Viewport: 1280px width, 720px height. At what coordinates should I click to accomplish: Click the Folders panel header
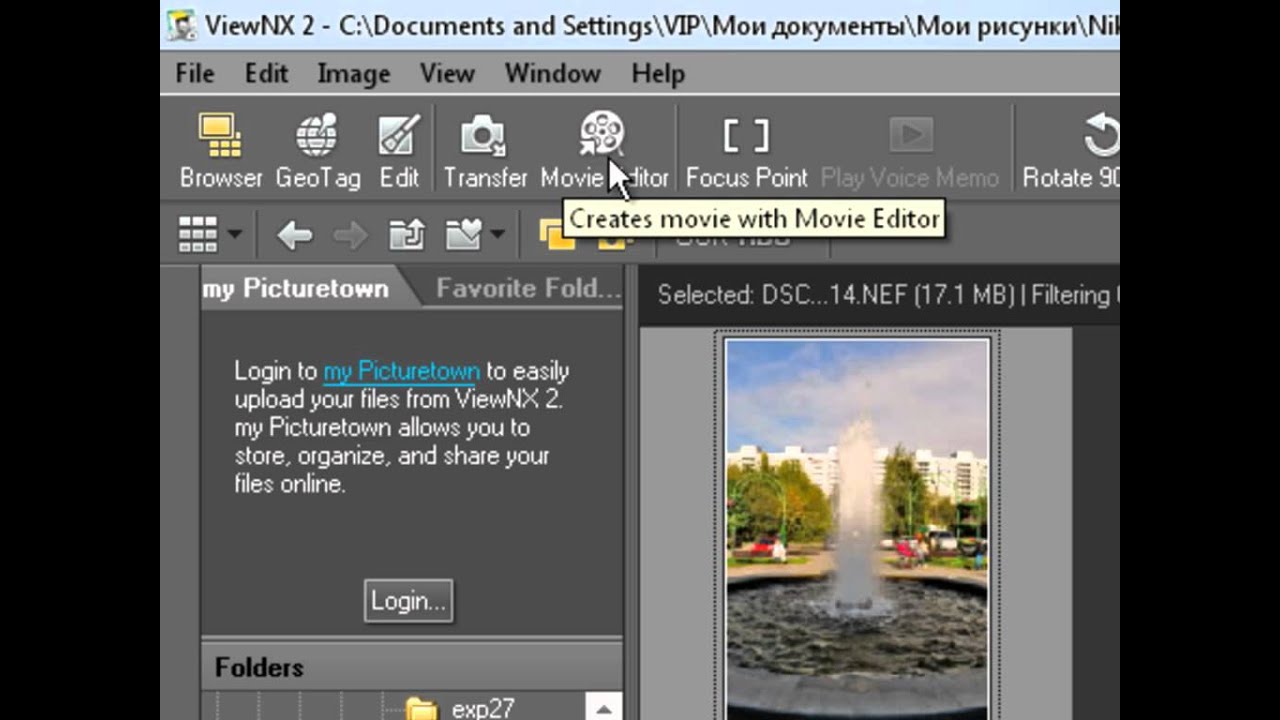coord(412,667)
